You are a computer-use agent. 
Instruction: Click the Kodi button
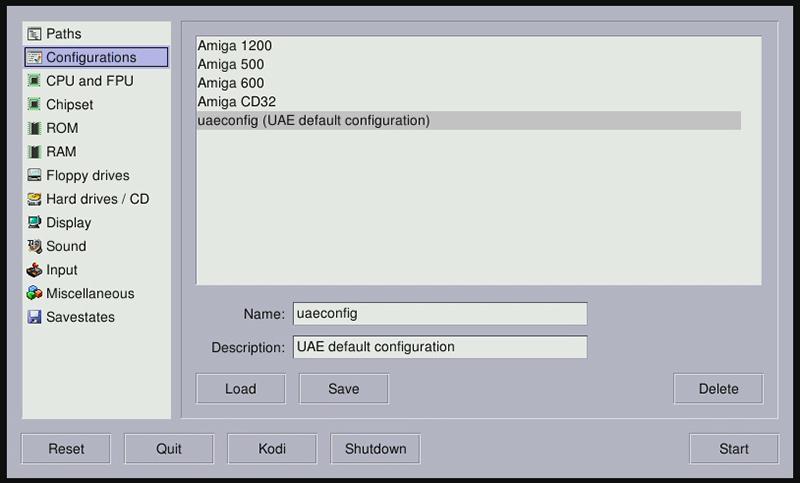pos(272,449)
